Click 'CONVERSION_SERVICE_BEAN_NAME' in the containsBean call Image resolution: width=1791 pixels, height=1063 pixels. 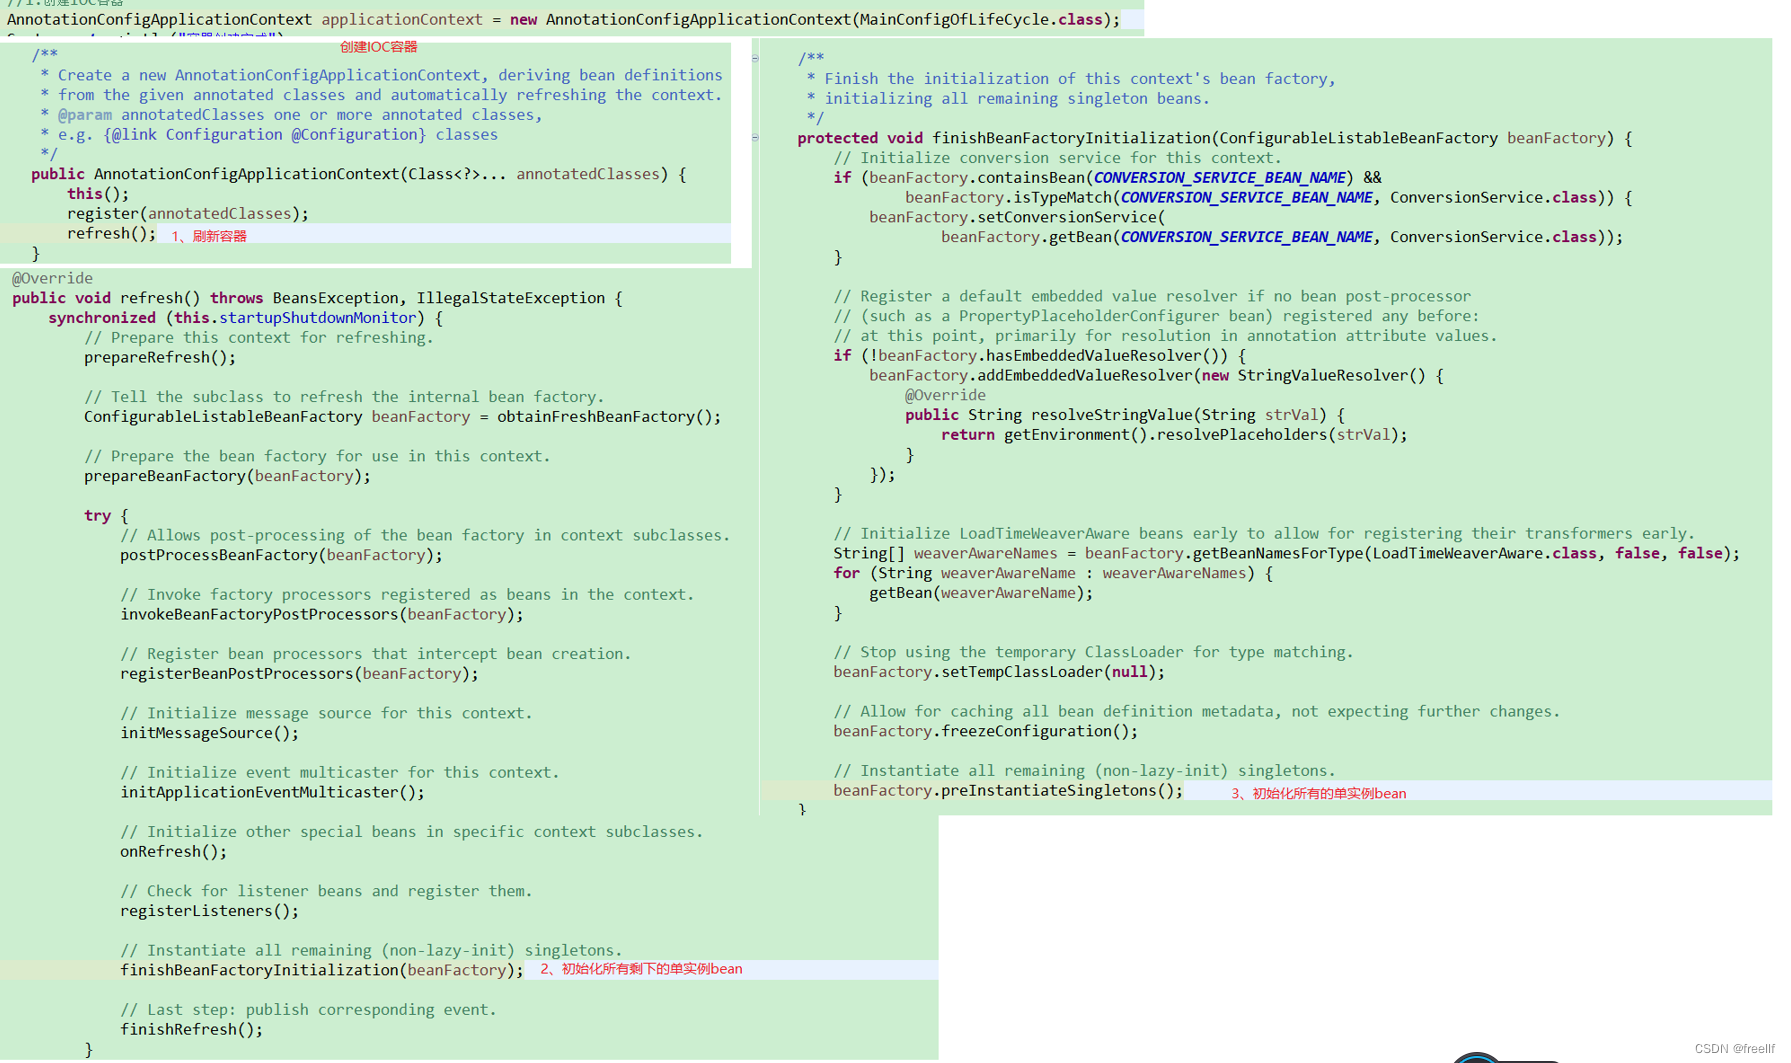tap(1219, 177)
